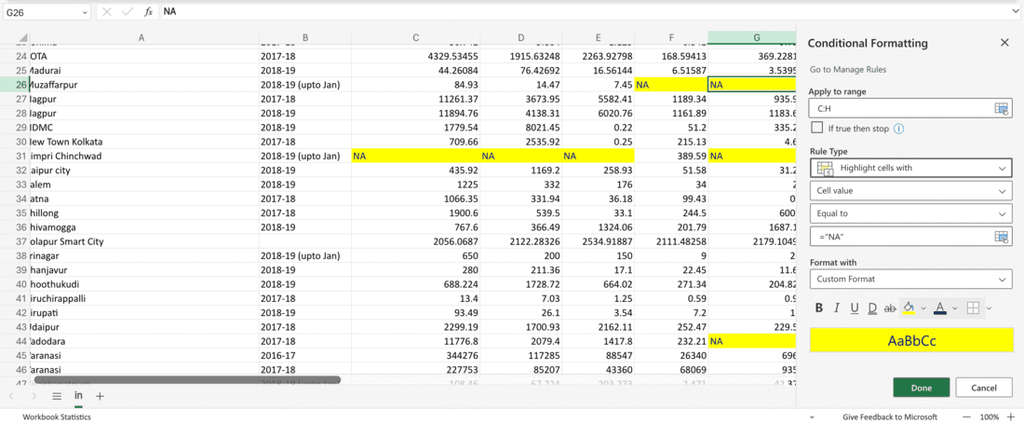Close the Conditional Formatting pane
Screen dimensions: 1024x424
tap(1004, 42)
